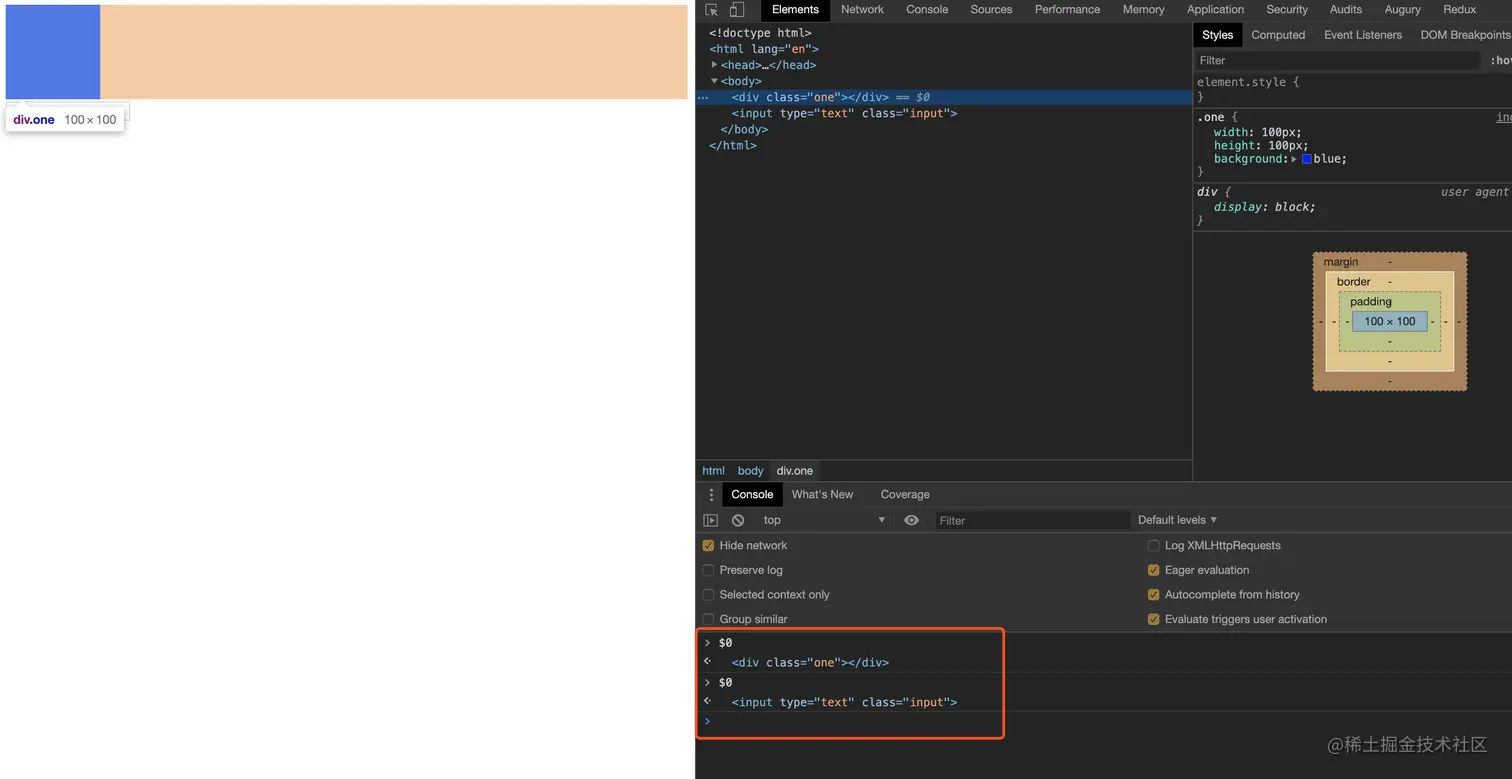This screenshot has height=779, width=1512.
Task: Select the input type="text" DOM row
Action: 944,114
